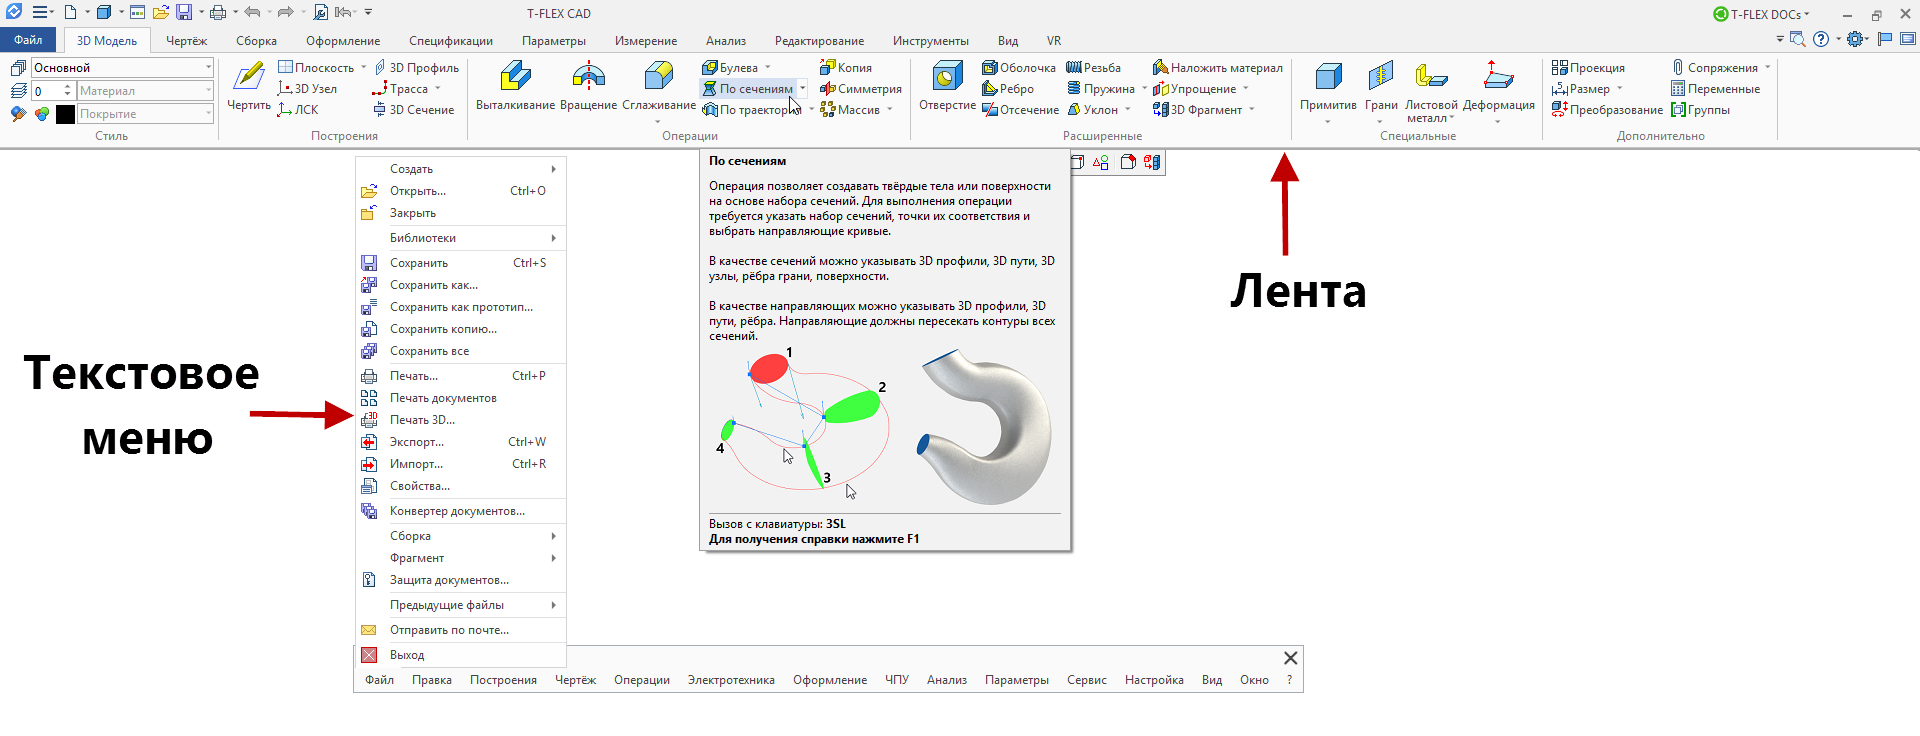Open the Группы command
Image resolution: width=1920 pixels, height=736 pixels.
(1700, 110)
